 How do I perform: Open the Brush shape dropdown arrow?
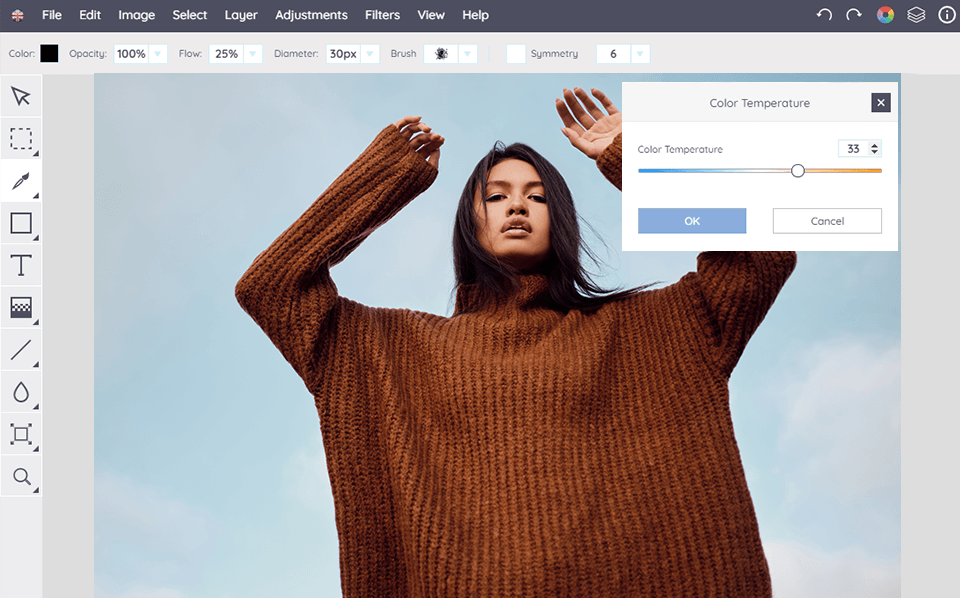click(x=467, y=54)
